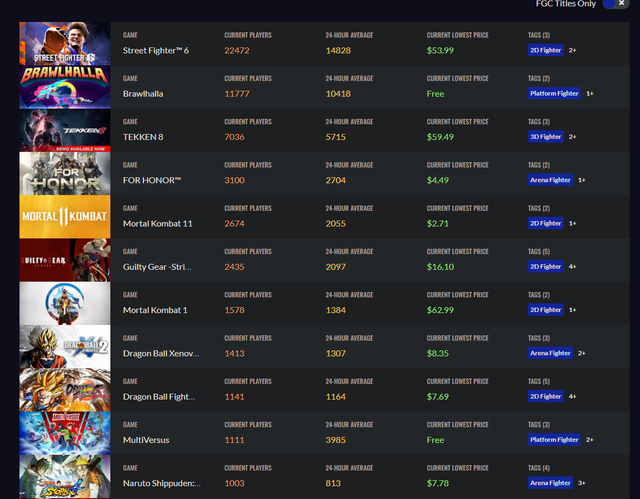Image resolution: width=640 pixels, height=499 pixels.
Task: Click the TEKKEN 8 game title
Action: pos(143,137)
